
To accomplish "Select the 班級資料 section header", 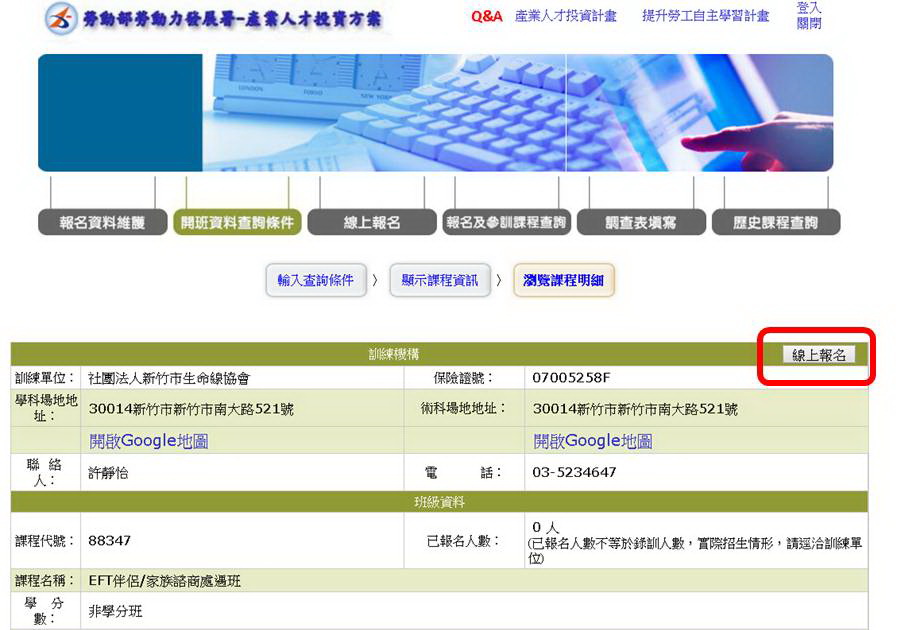I will (x=439, y=502).
